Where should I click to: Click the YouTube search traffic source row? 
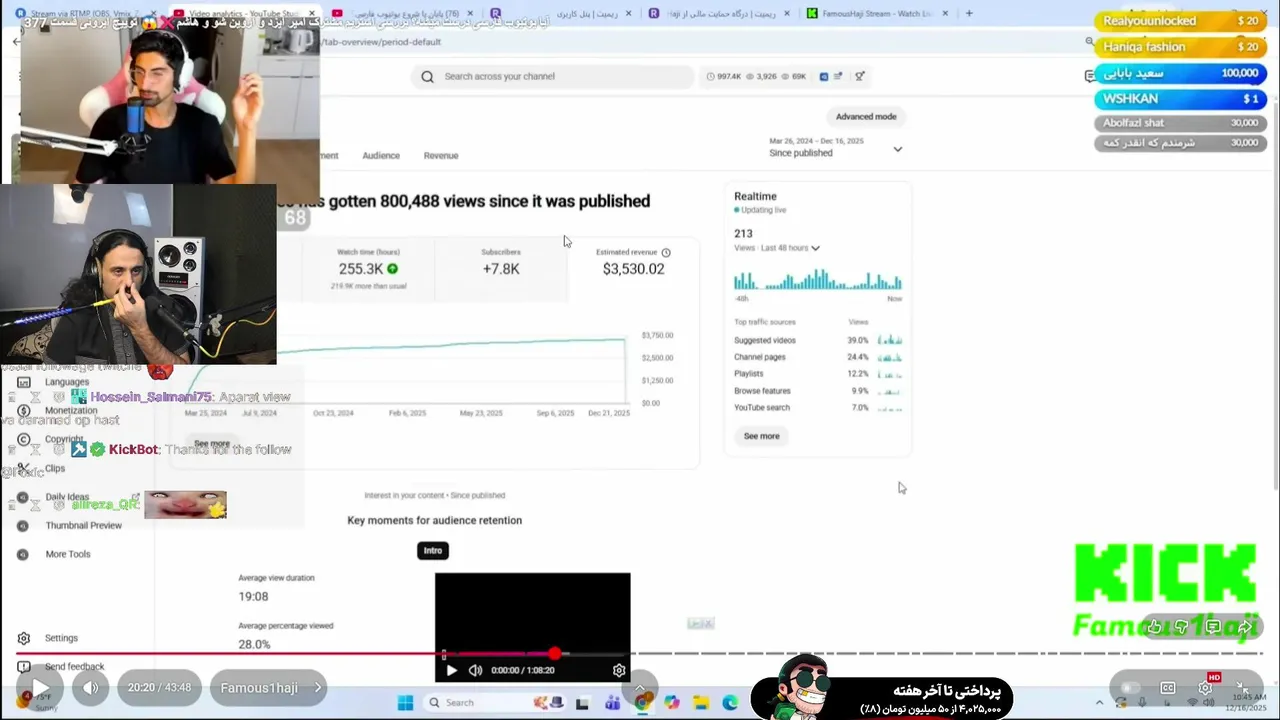[x=818, y=408]
